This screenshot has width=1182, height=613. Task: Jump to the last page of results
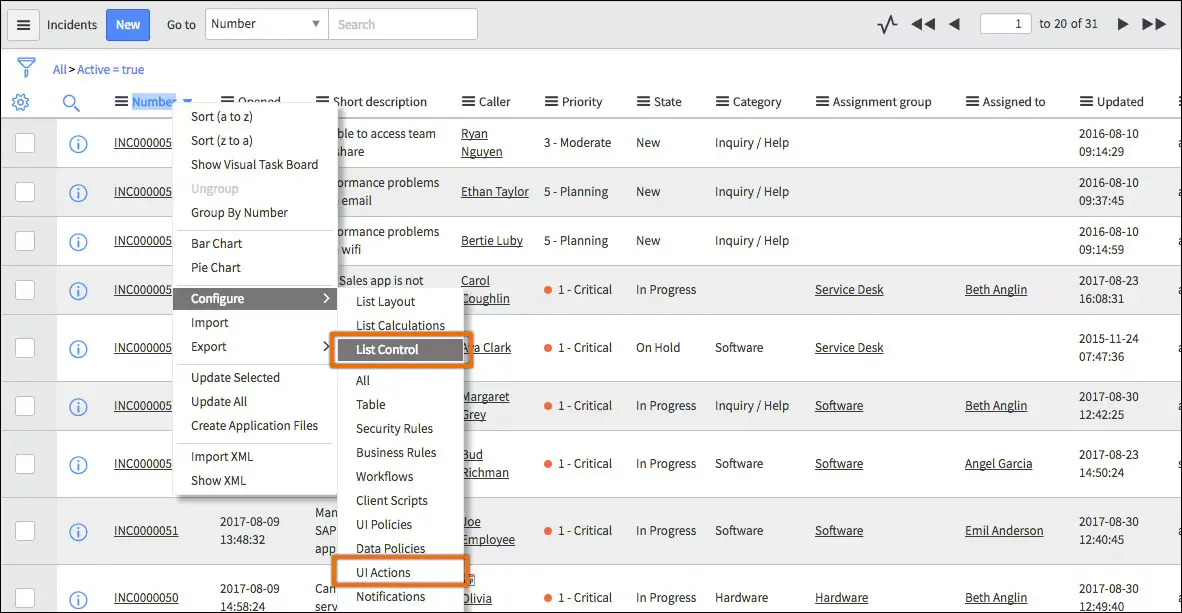click(x=1154, y=25)
